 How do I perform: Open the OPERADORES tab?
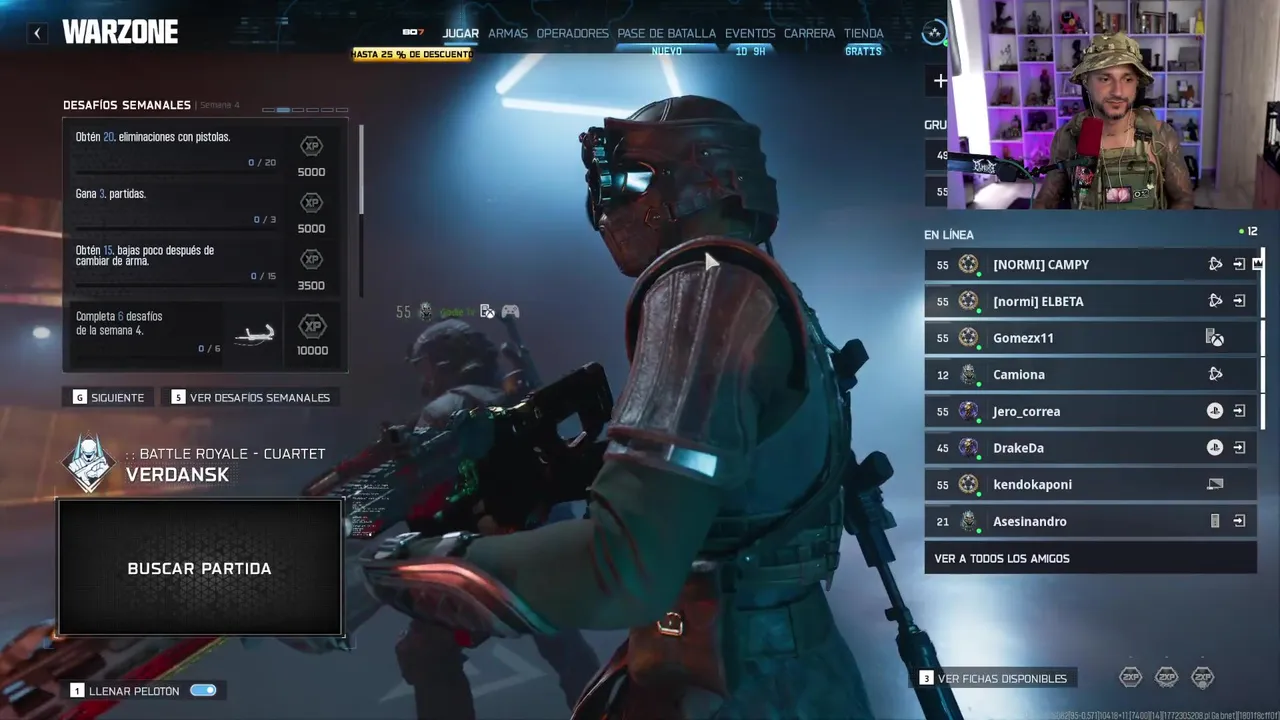click(572, 33)
